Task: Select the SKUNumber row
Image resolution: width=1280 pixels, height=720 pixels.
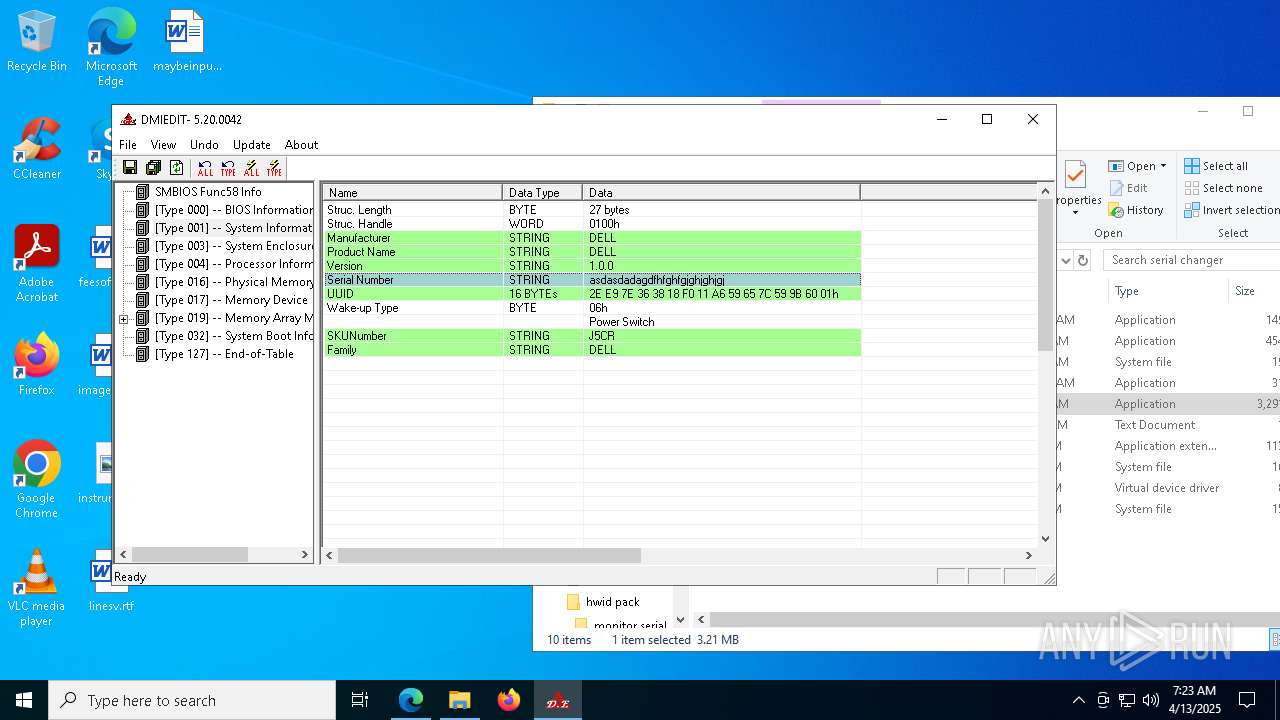Action: point(592,336)
